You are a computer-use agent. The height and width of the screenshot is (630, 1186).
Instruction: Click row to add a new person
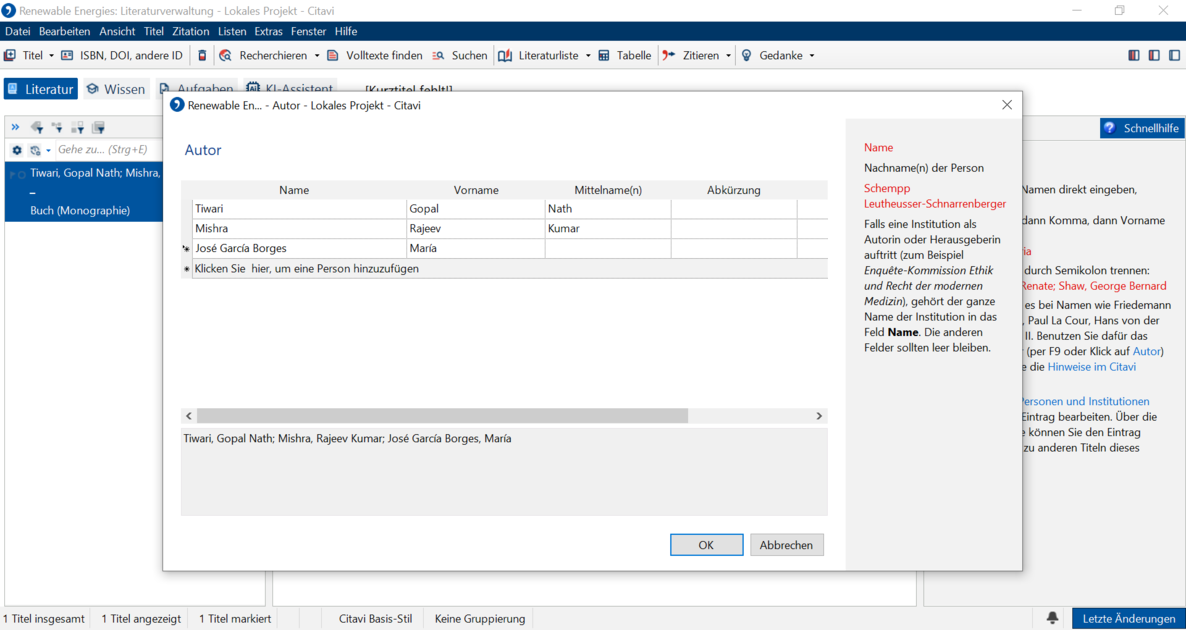[x=510, y=268]
